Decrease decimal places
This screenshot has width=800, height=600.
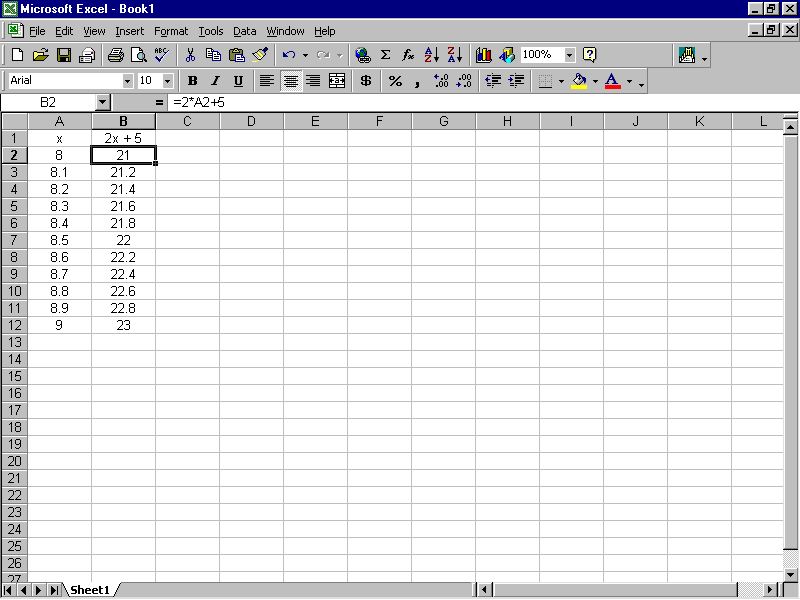click(464, 81)
